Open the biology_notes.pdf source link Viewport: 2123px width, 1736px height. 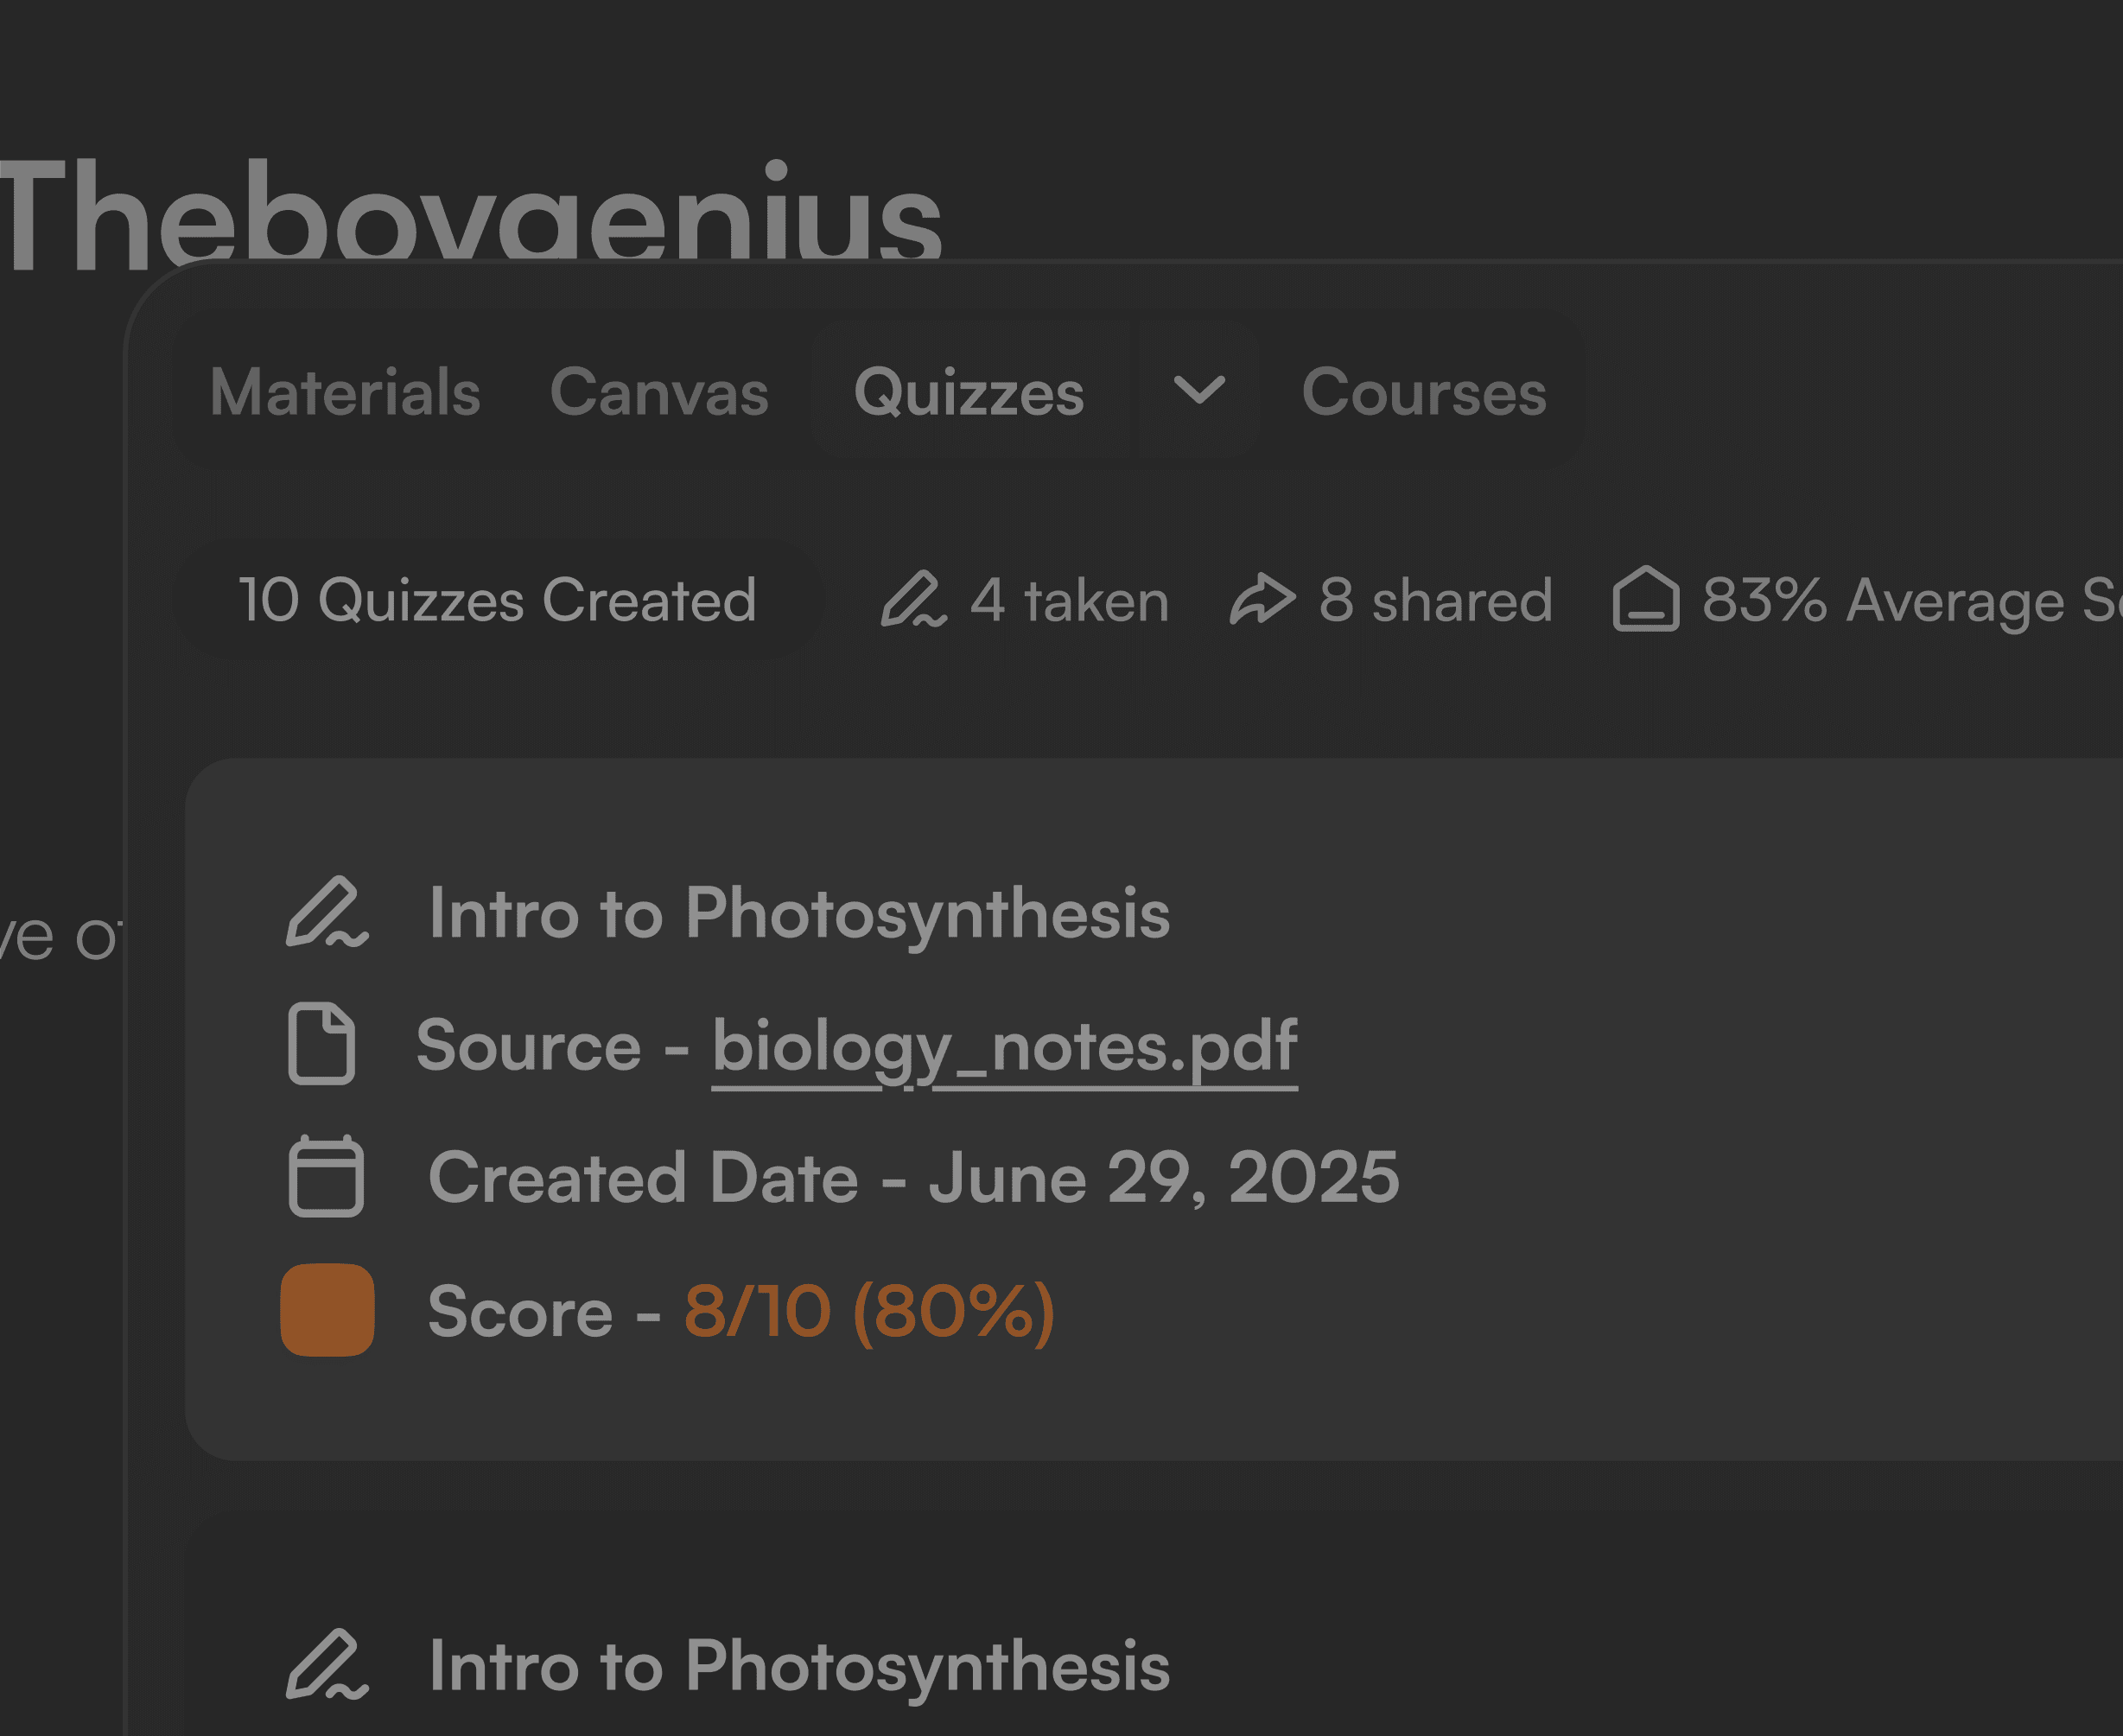(x=1004, y=1046)
